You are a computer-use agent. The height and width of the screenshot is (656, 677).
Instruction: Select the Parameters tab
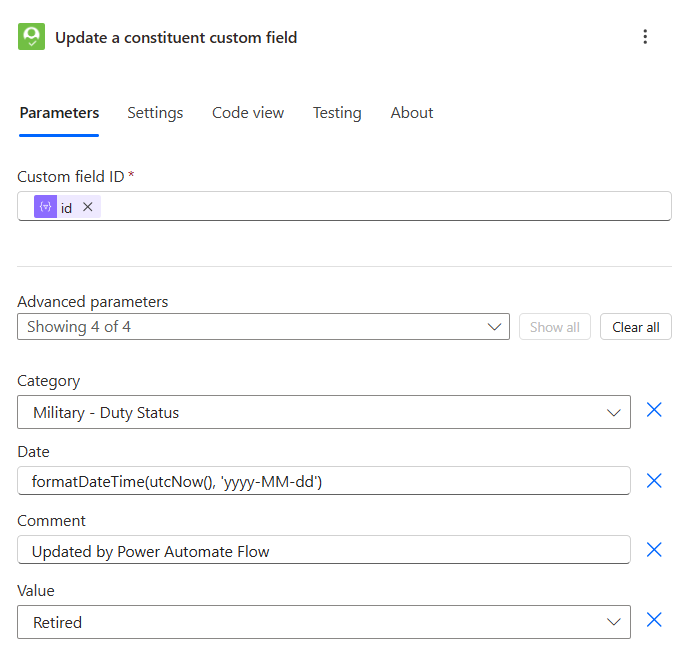[x=59, y=113]
